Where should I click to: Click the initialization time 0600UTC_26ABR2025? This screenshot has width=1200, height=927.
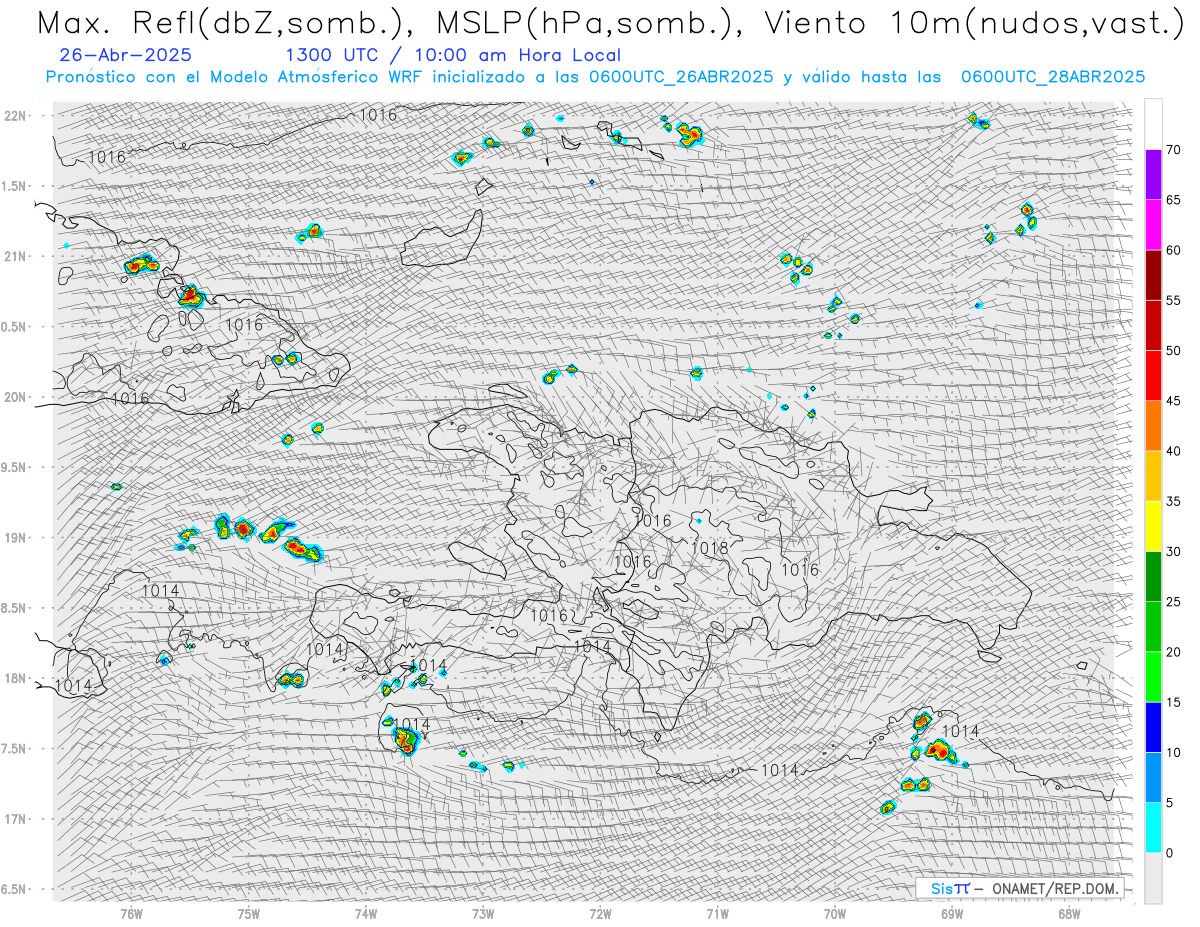coord(681,77)
